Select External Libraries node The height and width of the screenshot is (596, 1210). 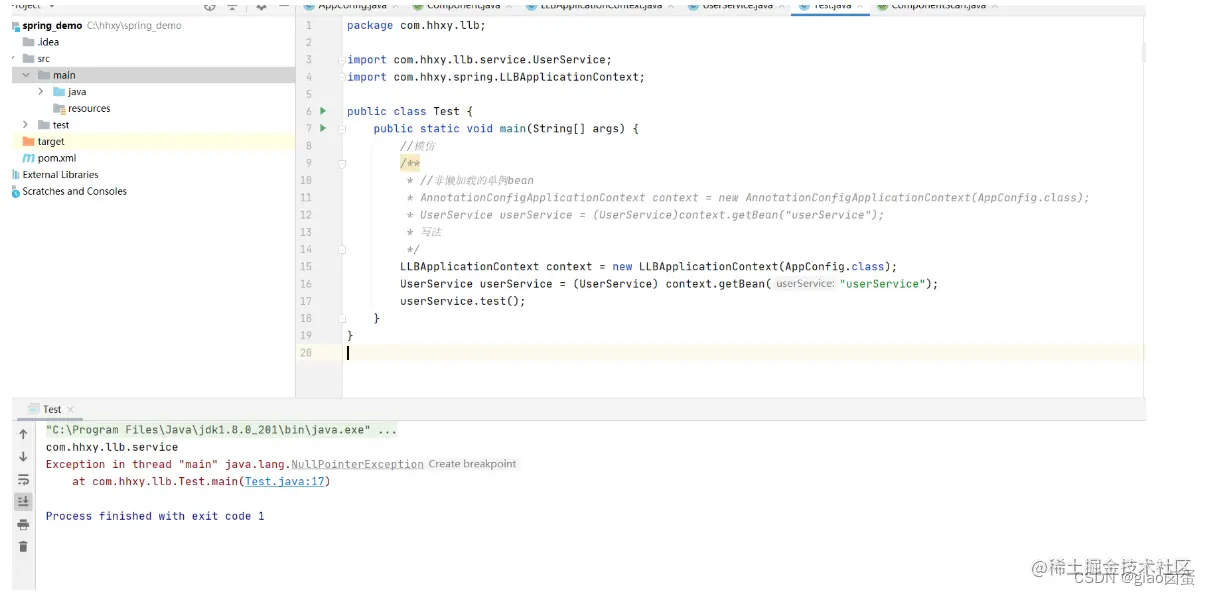coord(54,175)
